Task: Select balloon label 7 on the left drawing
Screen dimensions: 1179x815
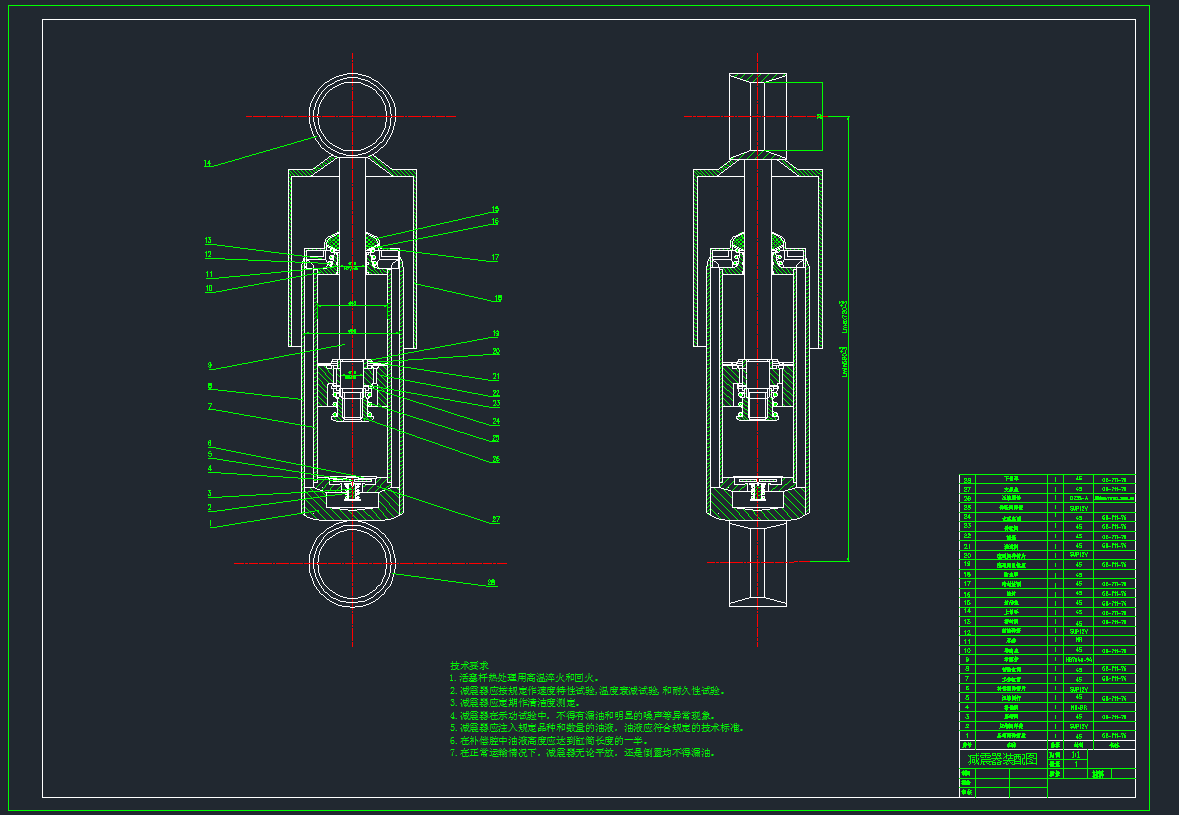Action: pyautogui.click(x=210, y=406)
